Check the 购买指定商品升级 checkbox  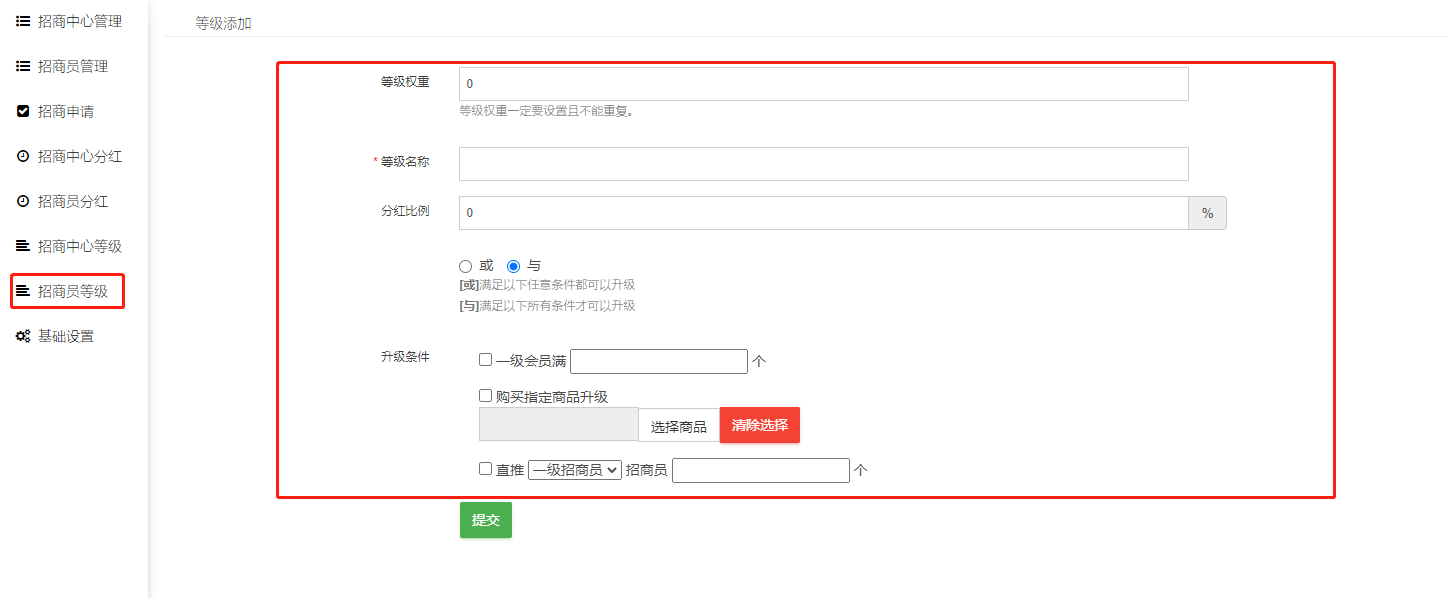pos(486,396)
